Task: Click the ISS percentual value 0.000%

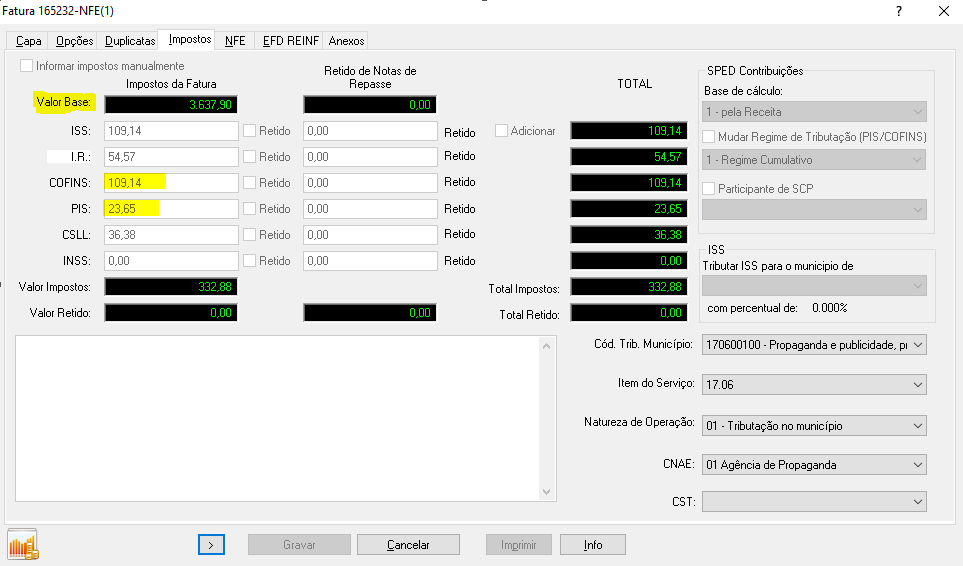Action: tap(830, 308)
